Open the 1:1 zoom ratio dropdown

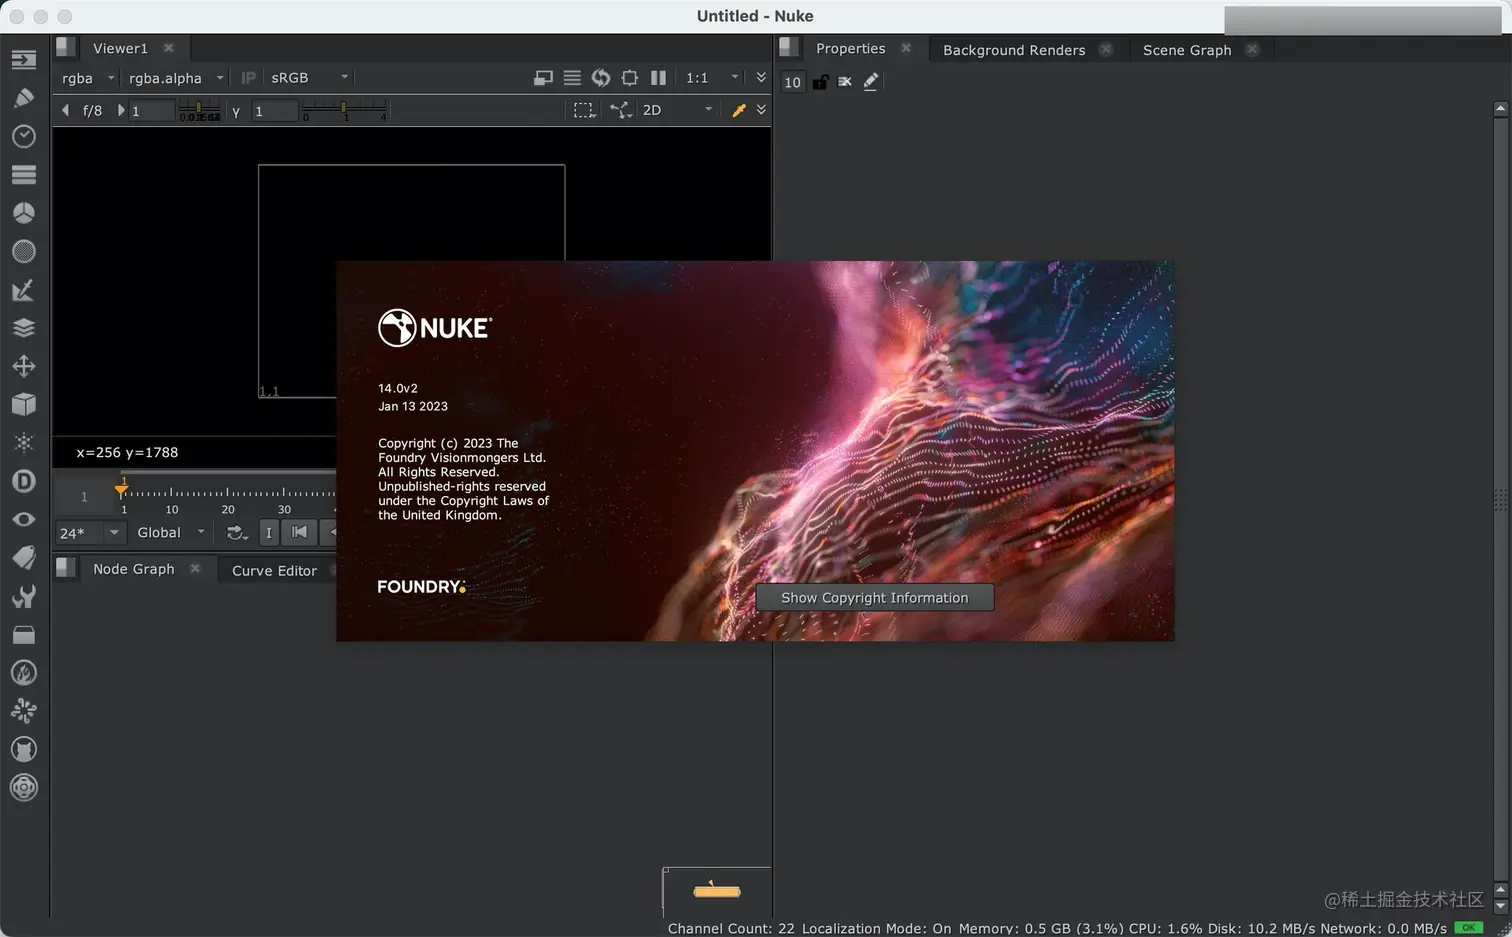[x=712, y=78]
